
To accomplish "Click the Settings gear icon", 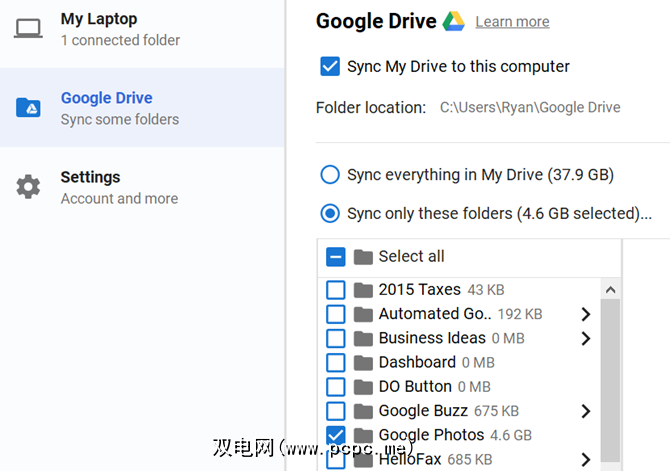I will tap(28, 187).
